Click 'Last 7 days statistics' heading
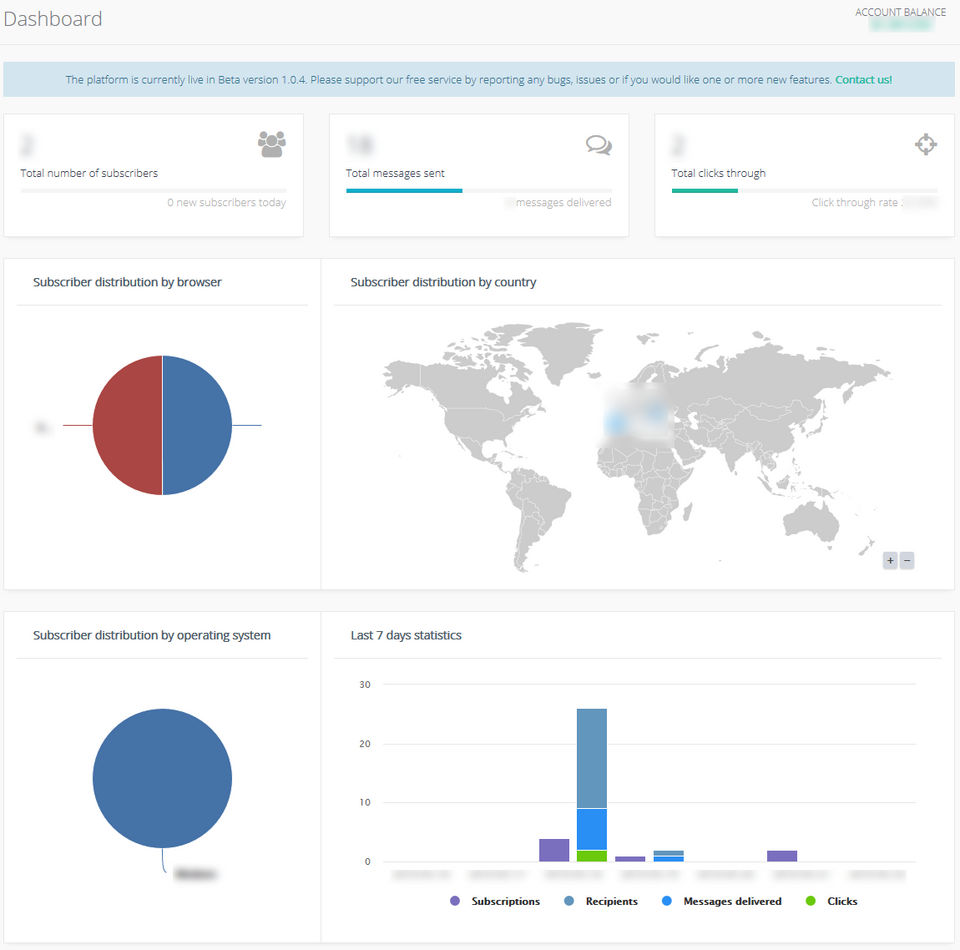This screenshot has width=960, height=950. pos(406,635)
